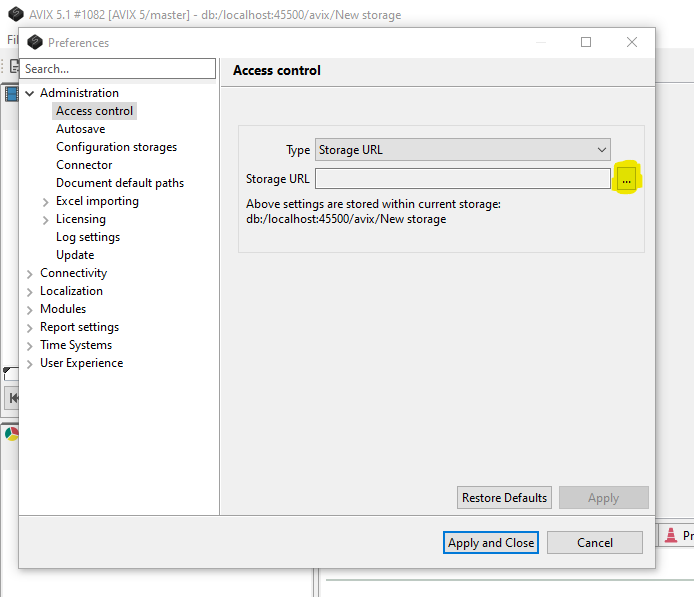Expand the Localization section

pos(29,291)
